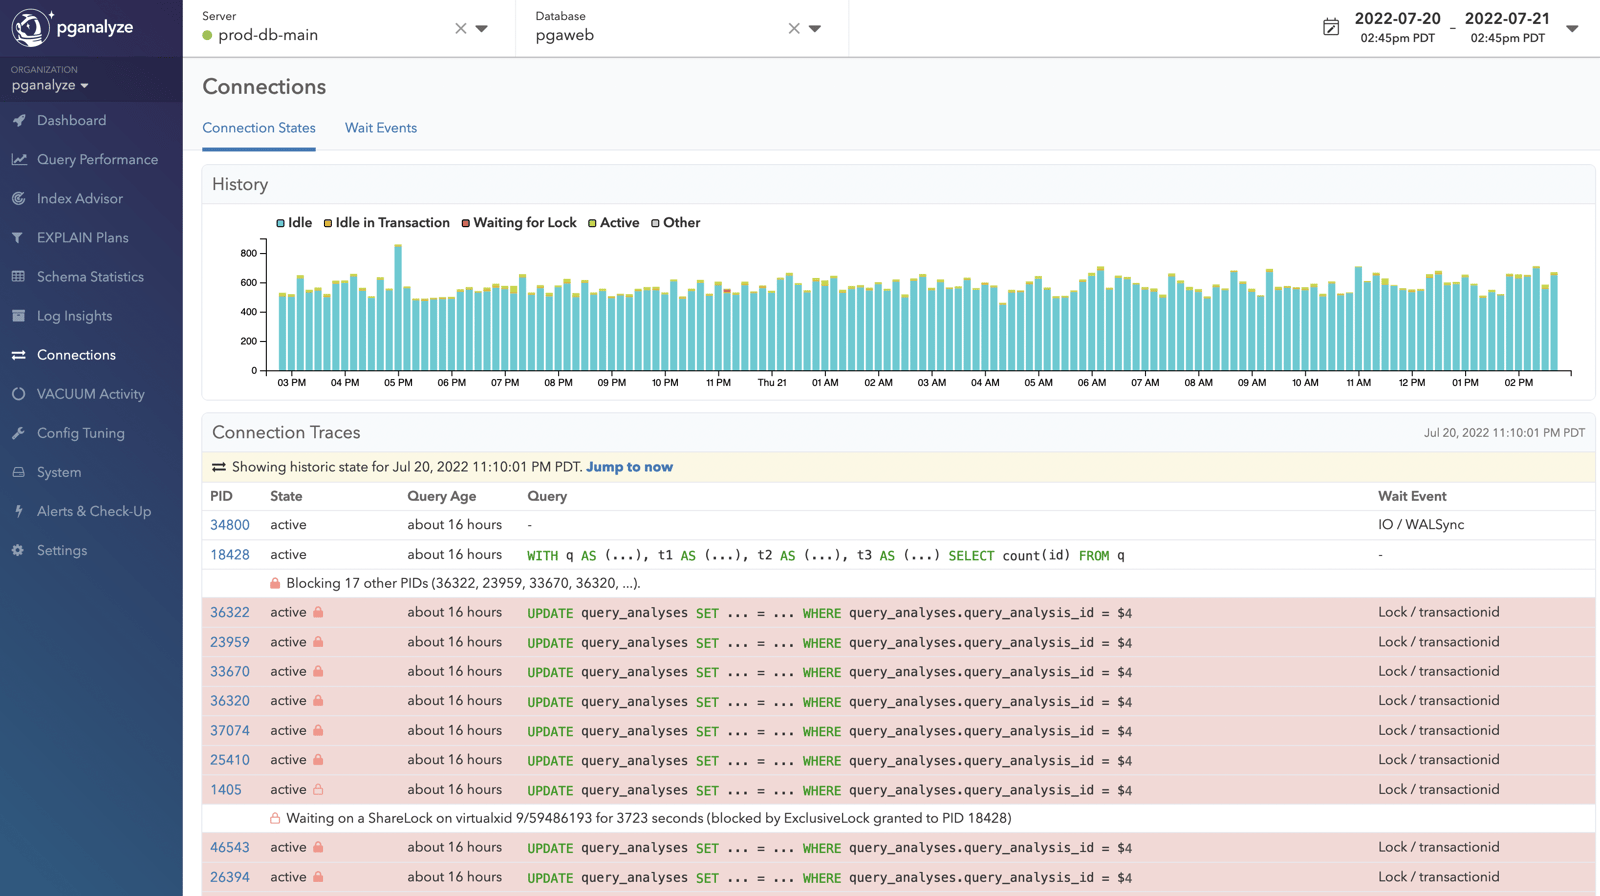Click the Log Insights icon
Image resolution: width=1600 pixels, height=896 pixels.
click(18, 316)
